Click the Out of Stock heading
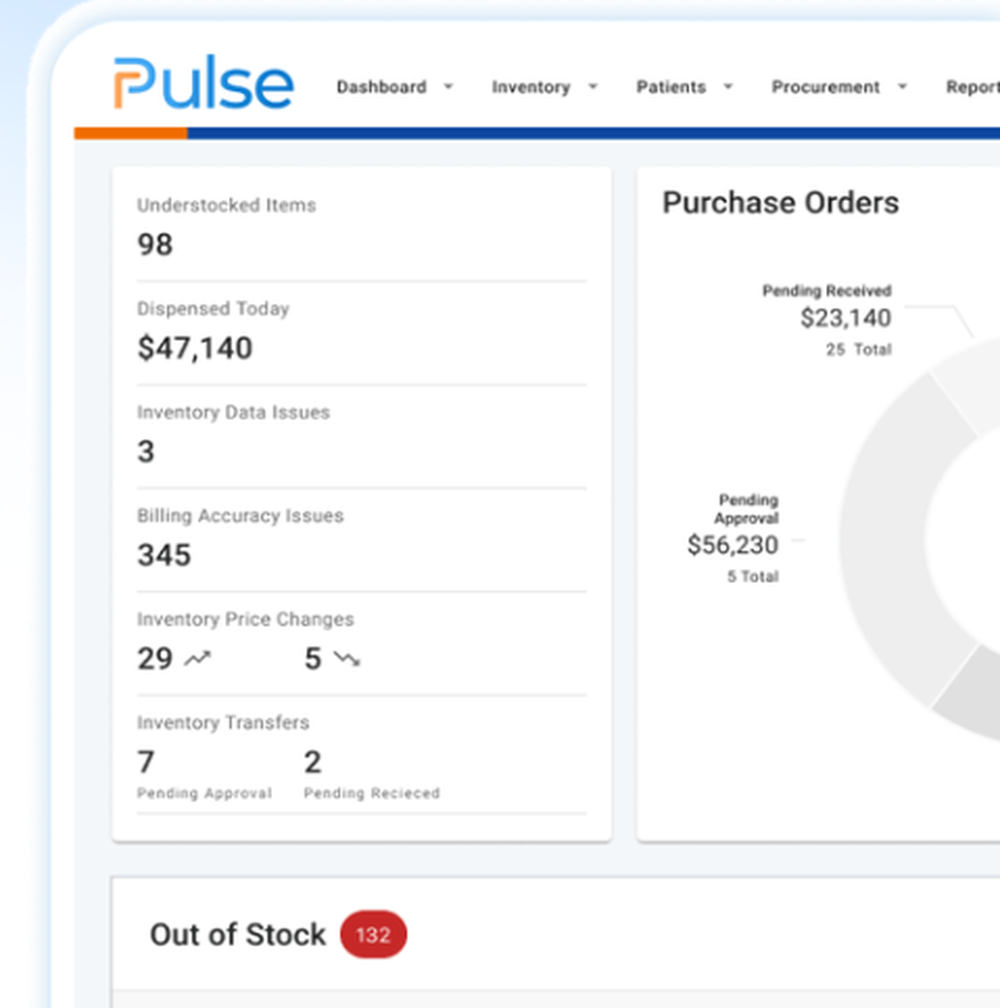 click(237, 934)
